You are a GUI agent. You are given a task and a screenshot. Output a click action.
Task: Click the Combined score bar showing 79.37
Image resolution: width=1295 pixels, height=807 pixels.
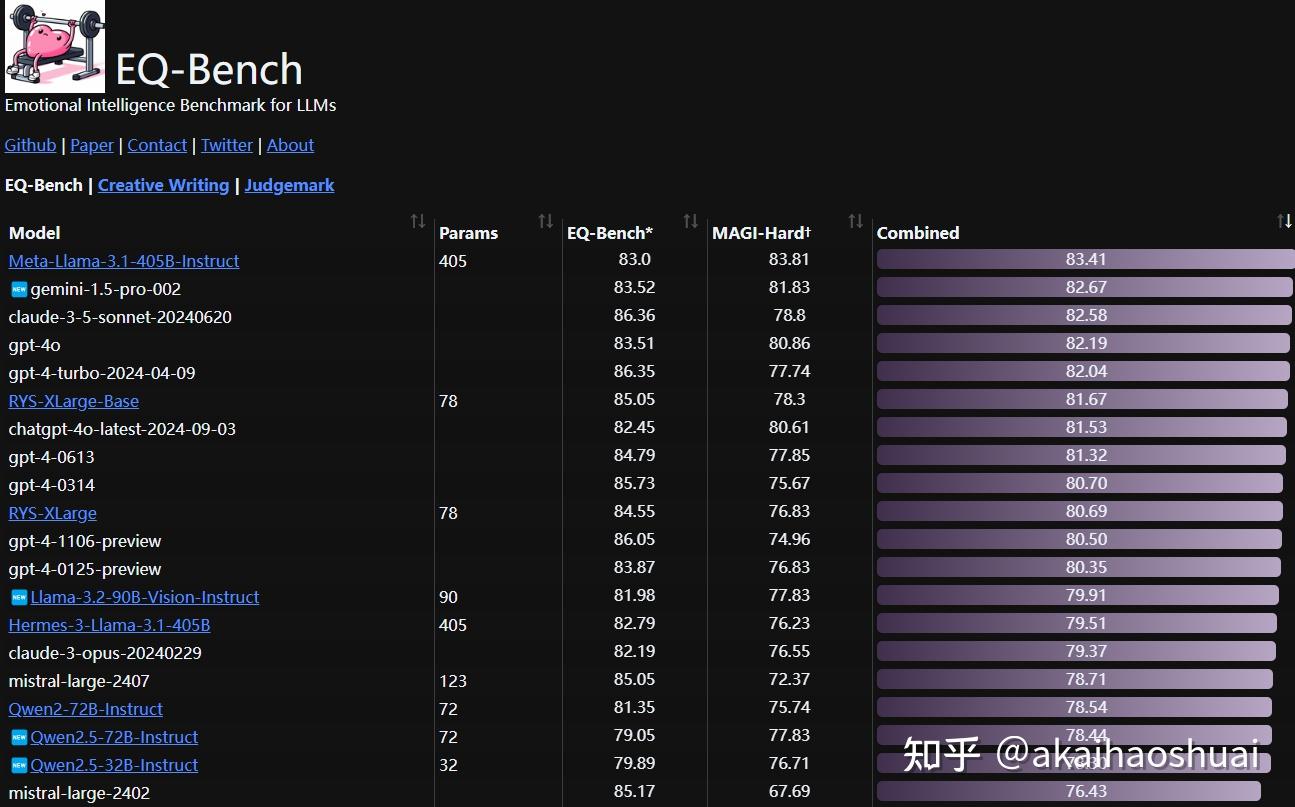[x=1076, y=651]
